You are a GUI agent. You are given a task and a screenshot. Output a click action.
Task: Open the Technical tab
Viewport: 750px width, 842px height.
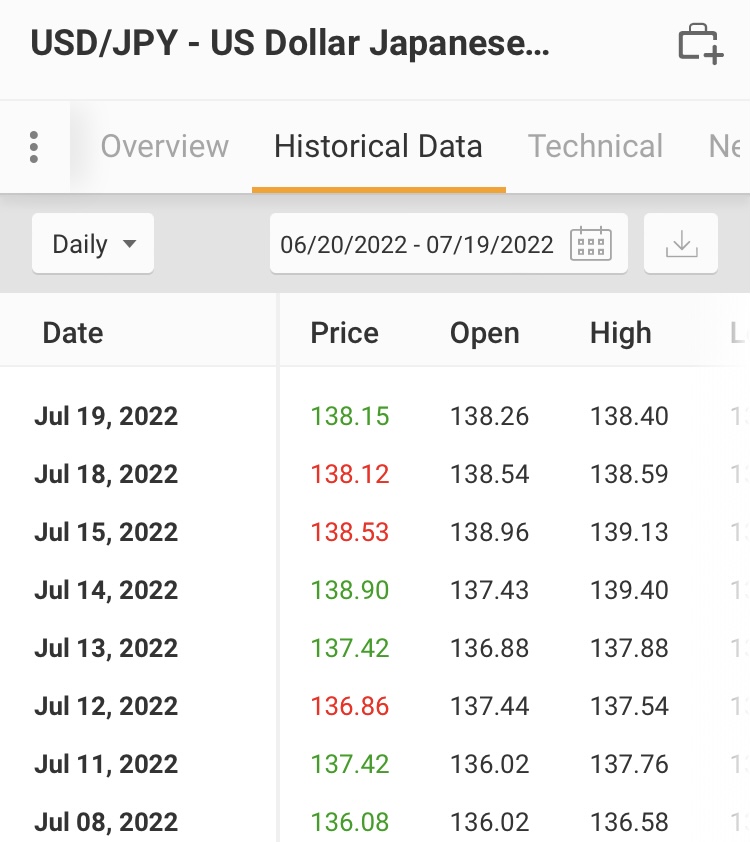point(595,146)
